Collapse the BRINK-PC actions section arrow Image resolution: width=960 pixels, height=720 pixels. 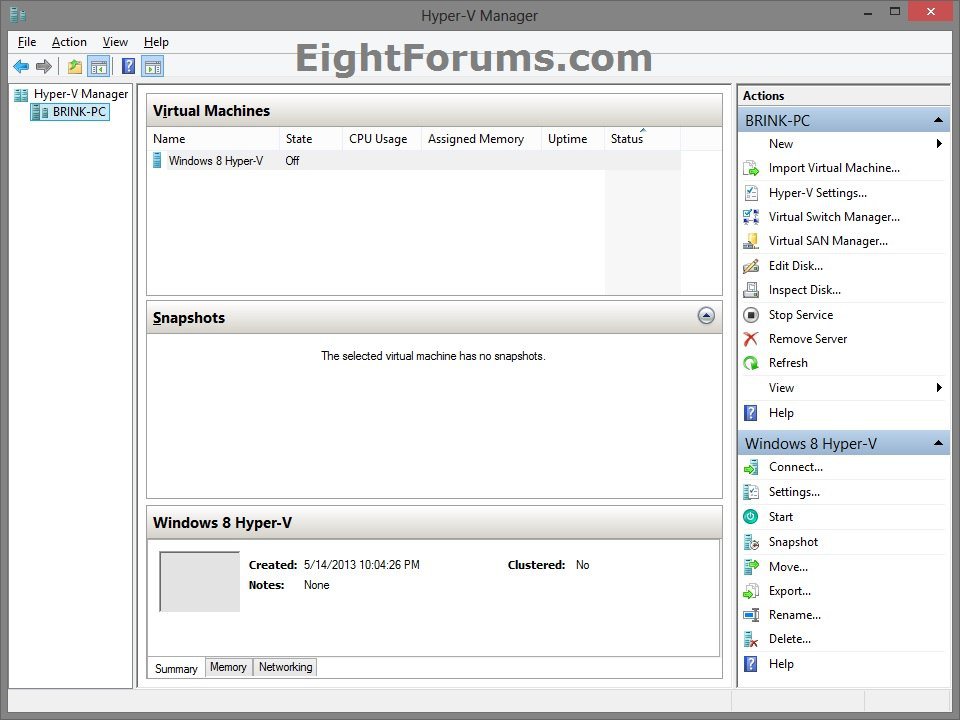pos(938,121)
